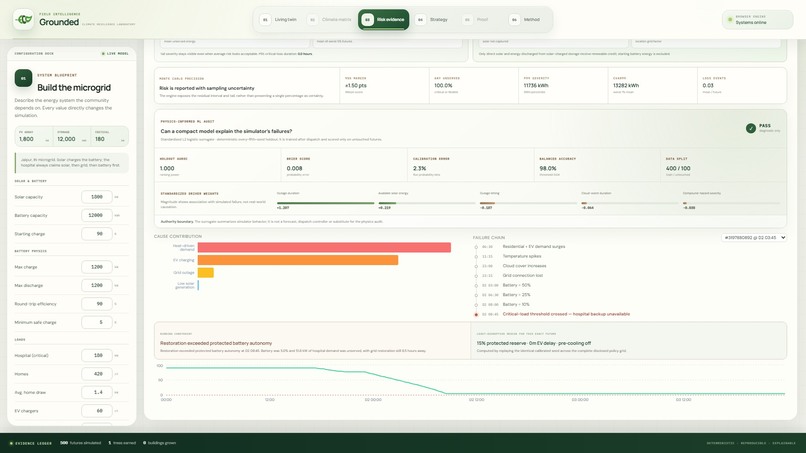
Task: Click the '15% protected reserve' recommendation card
Action: [629, 340]
